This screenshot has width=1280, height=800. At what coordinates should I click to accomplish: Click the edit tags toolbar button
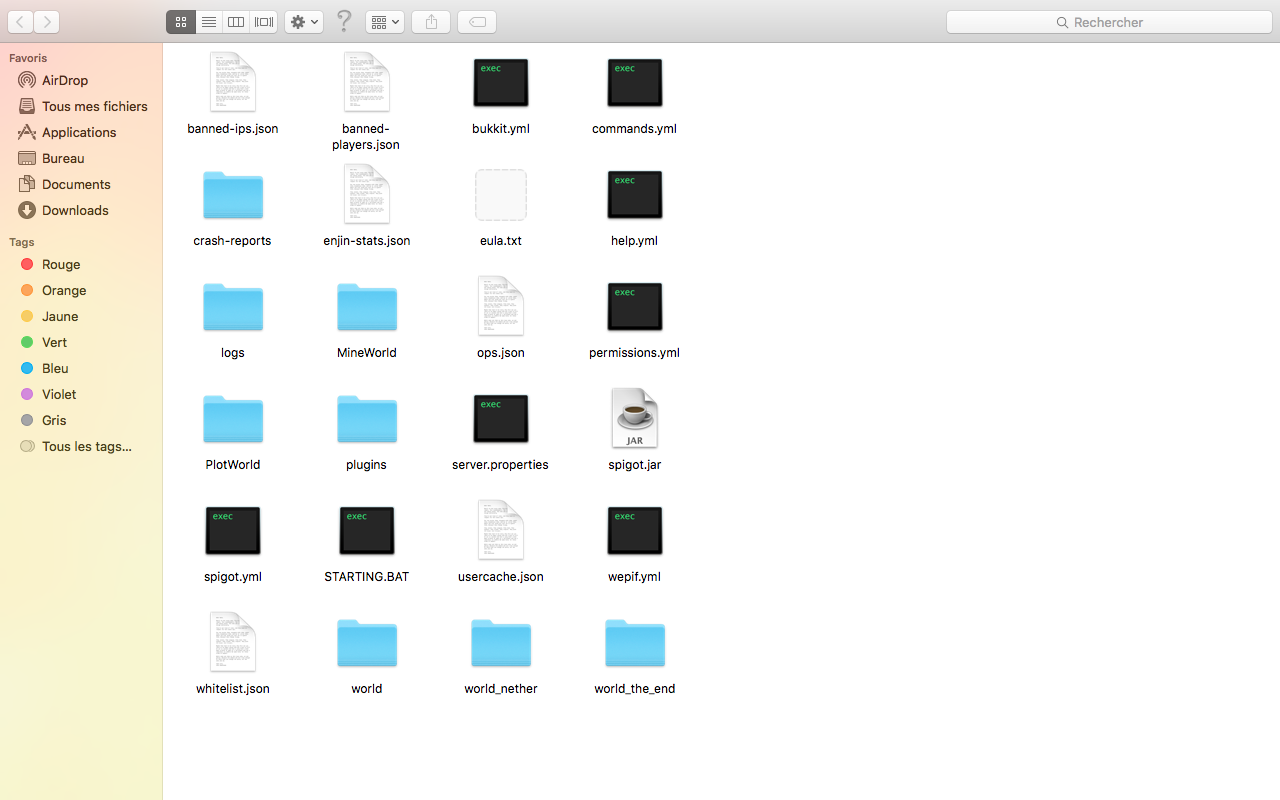coord(477,22)
